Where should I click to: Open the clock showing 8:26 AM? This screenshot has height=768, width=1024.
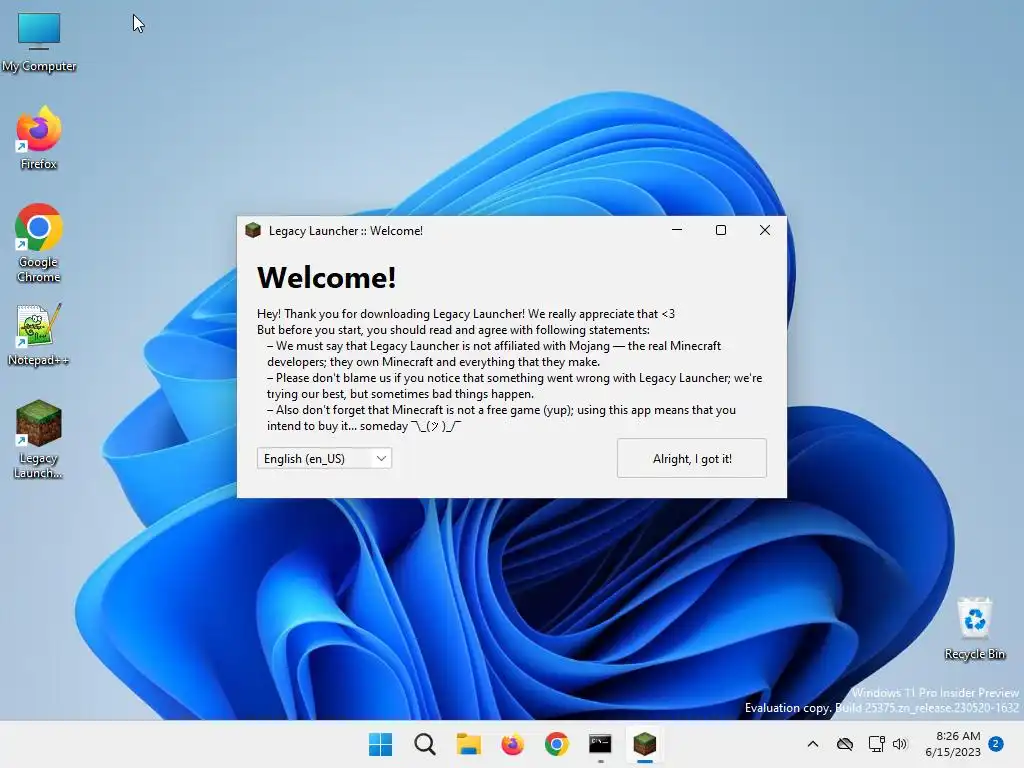[953, 744]
